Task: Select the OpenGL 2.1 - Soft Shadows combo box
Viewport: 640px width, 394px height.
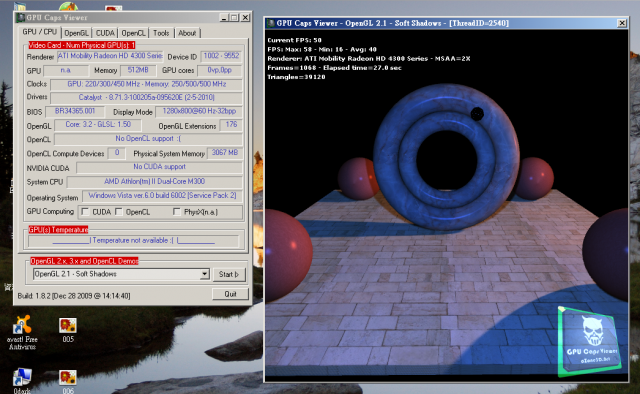Action: 121,274
